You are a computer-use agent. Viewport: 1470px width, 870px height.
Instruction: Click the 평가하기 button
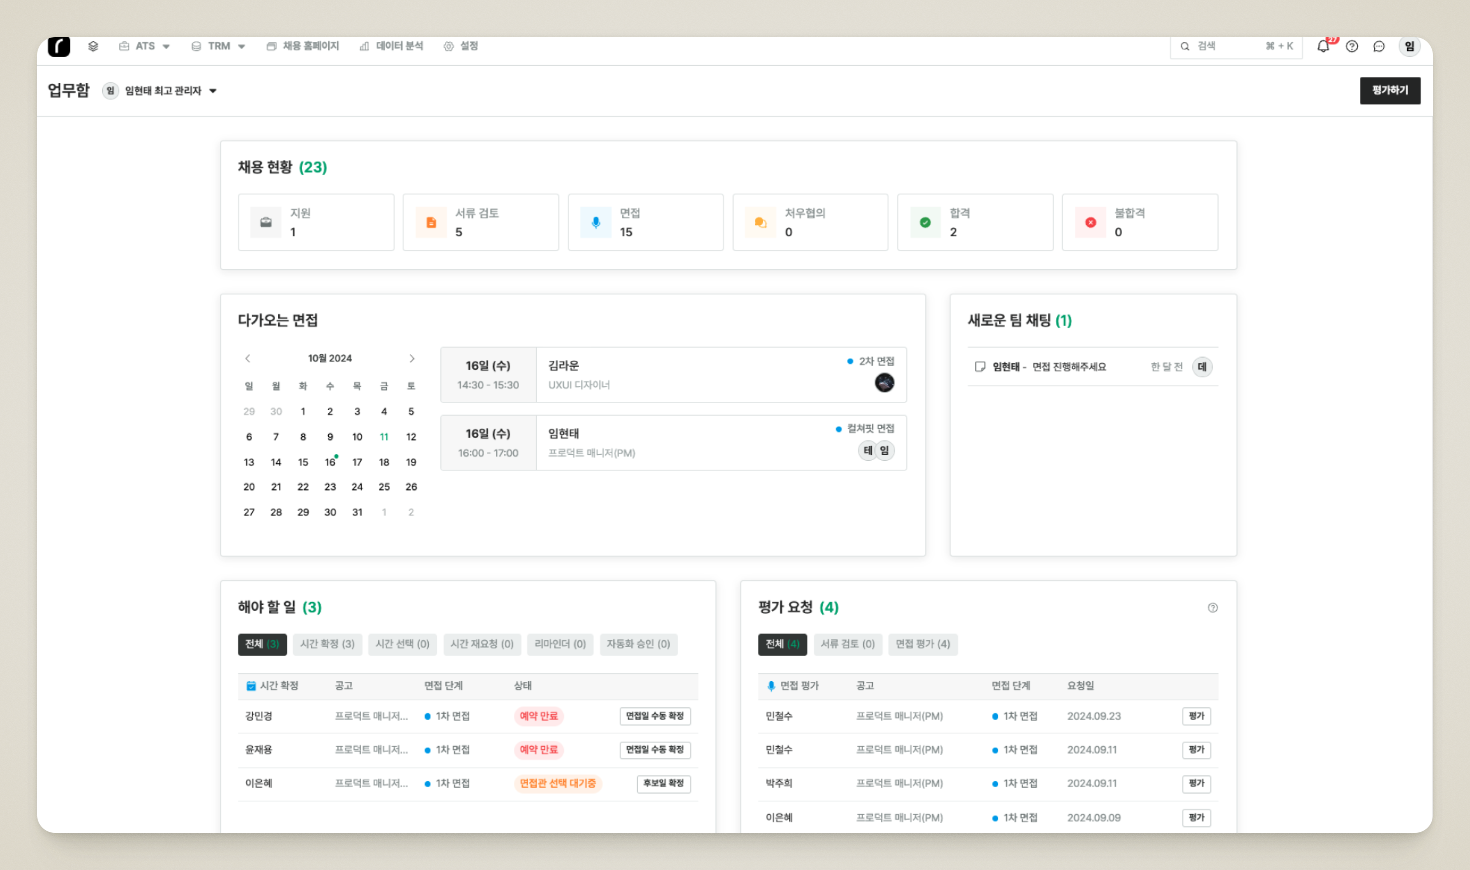1389,91
